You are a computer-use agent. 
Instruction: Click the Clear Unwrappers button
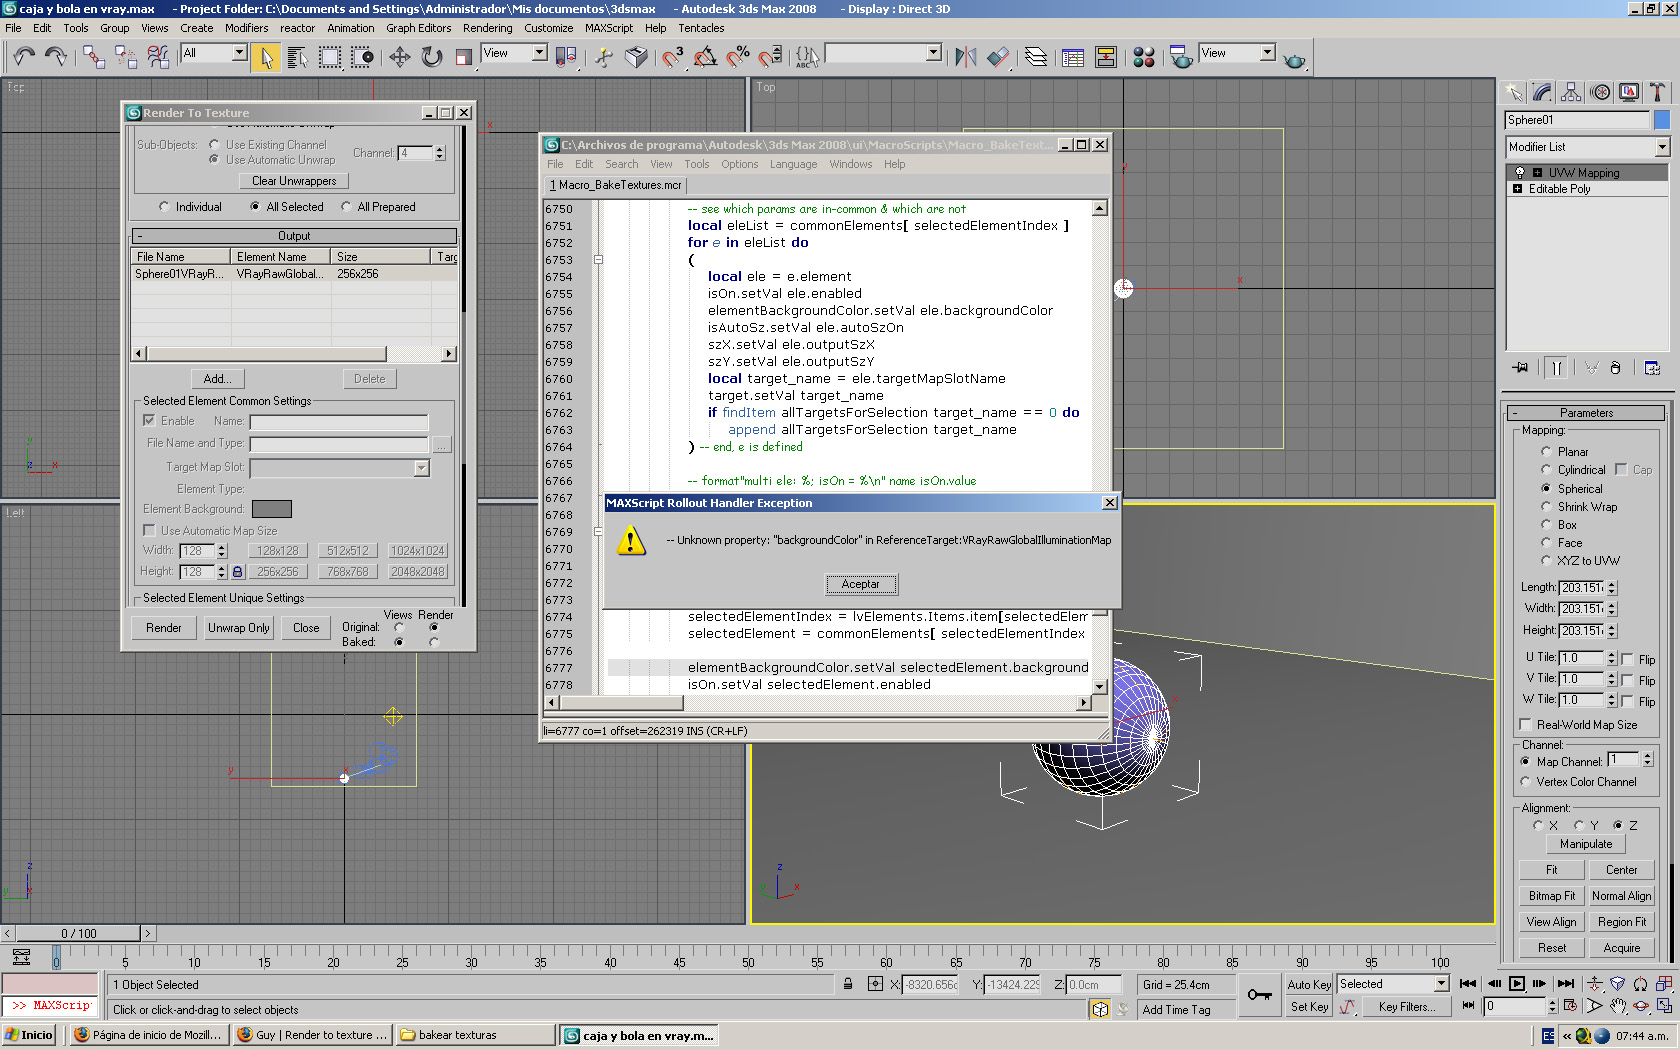pos(294,181)
